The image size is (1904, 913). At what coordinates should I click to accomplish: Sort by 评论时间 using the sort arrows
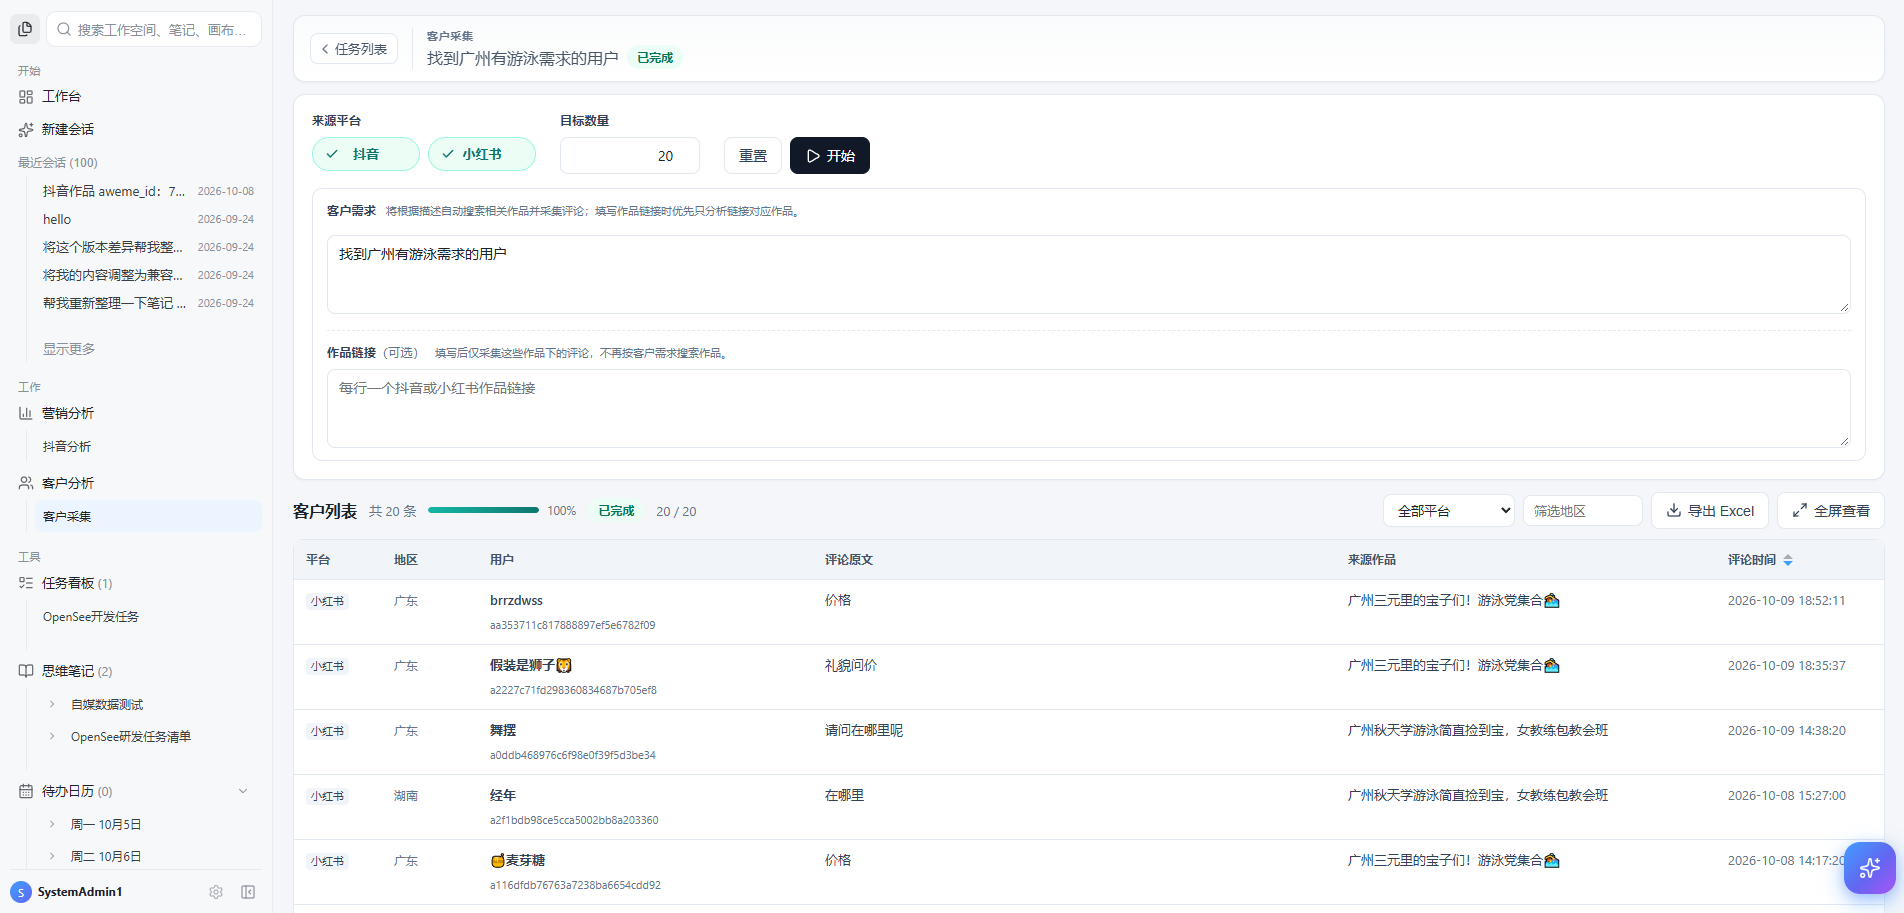(1788, 560)
